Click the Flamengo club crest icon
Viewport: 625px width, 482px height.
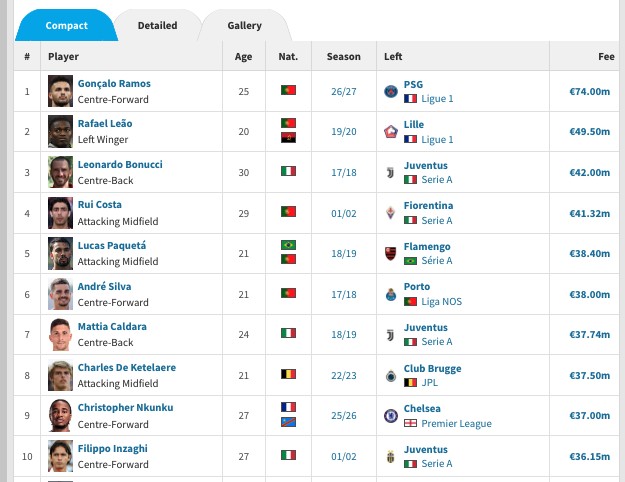coord(391,254)
